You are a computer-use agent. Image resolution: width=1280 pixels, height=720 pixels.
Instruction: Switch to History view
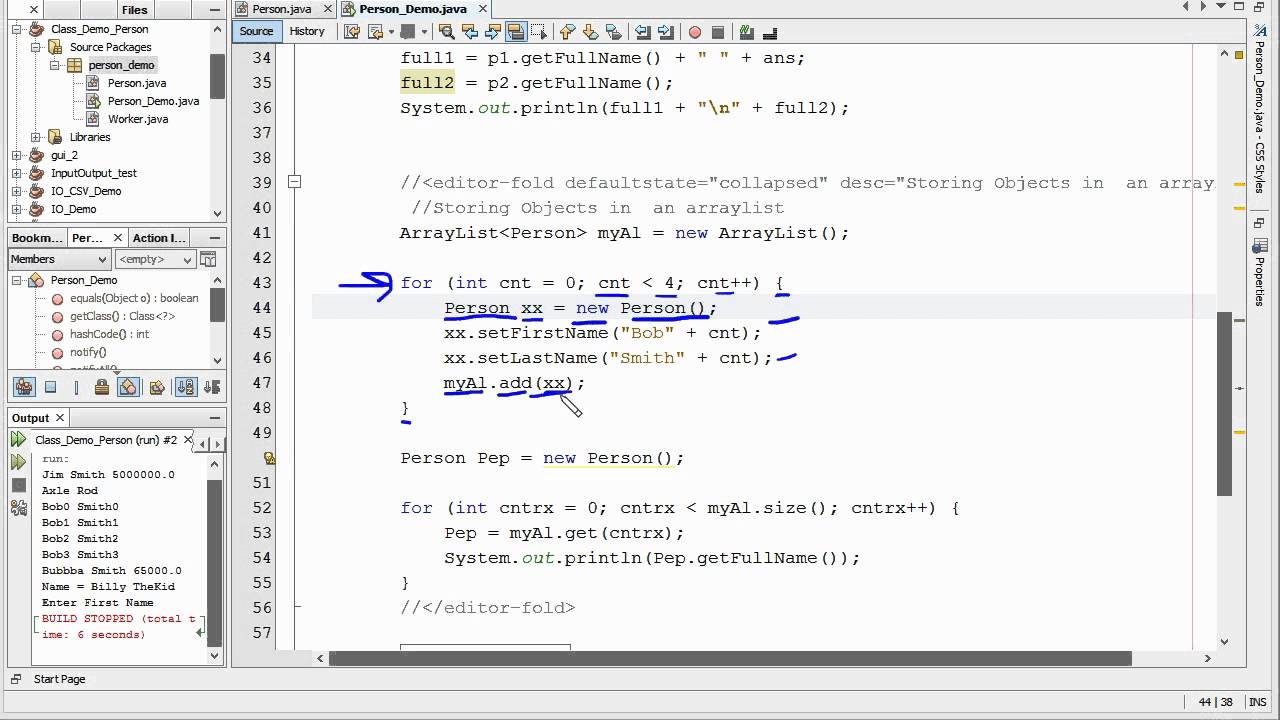[307, 31]
